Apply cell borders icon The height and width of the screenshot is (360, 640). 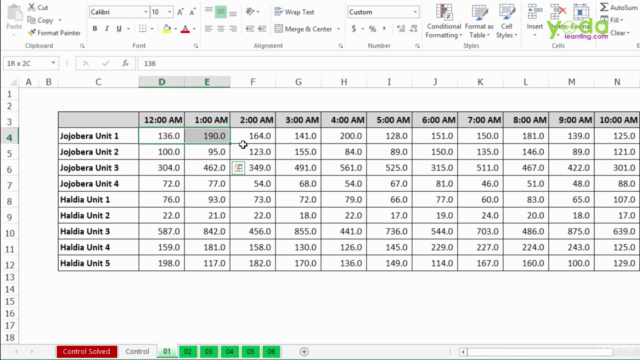pyautogui.click(x=142, y=29)
